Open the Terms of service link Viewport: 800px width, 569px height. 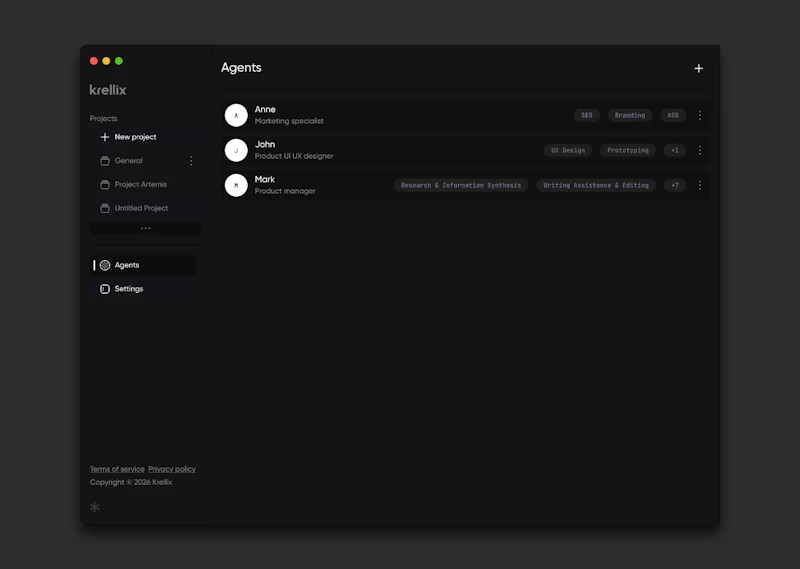pyautogui.click(x=117, y=469)
